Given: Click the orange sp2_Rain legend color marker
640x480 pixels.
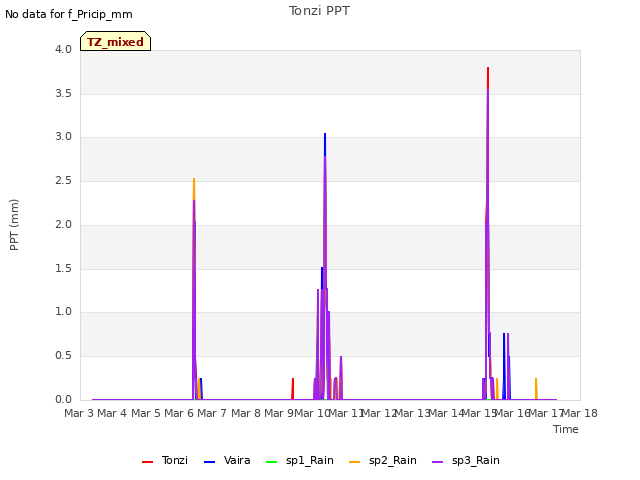Looking at the screenshot, I should click(x=355, y=462).
